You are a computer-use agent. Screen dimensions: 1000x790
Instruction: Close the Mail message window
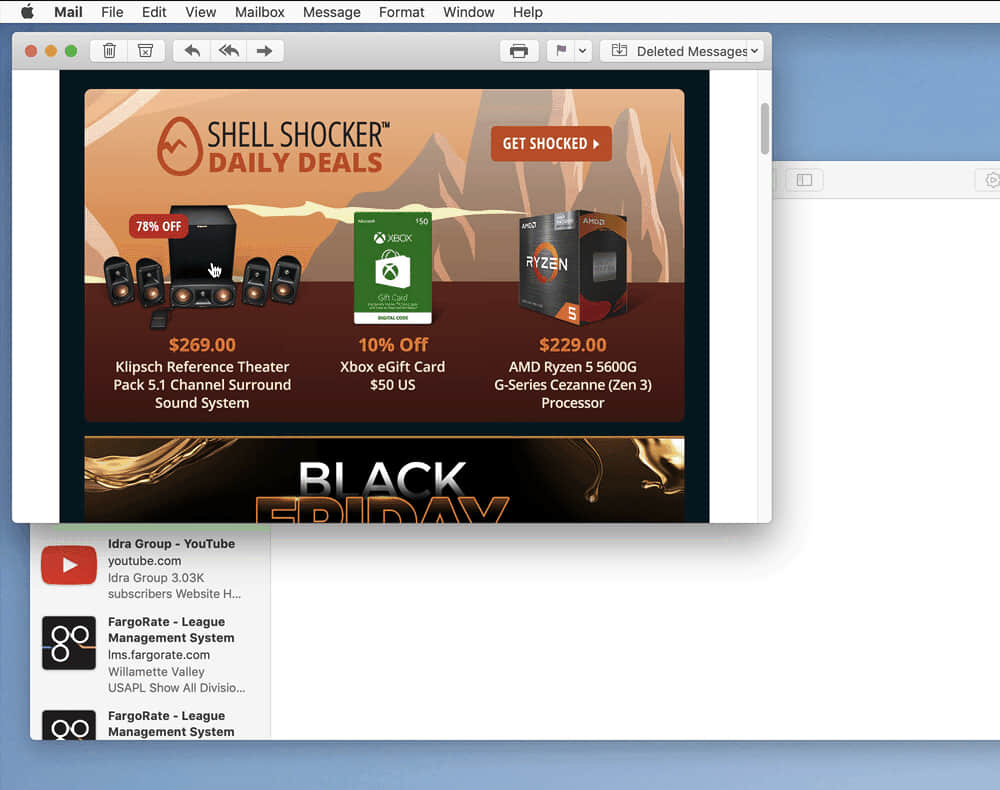31,51
